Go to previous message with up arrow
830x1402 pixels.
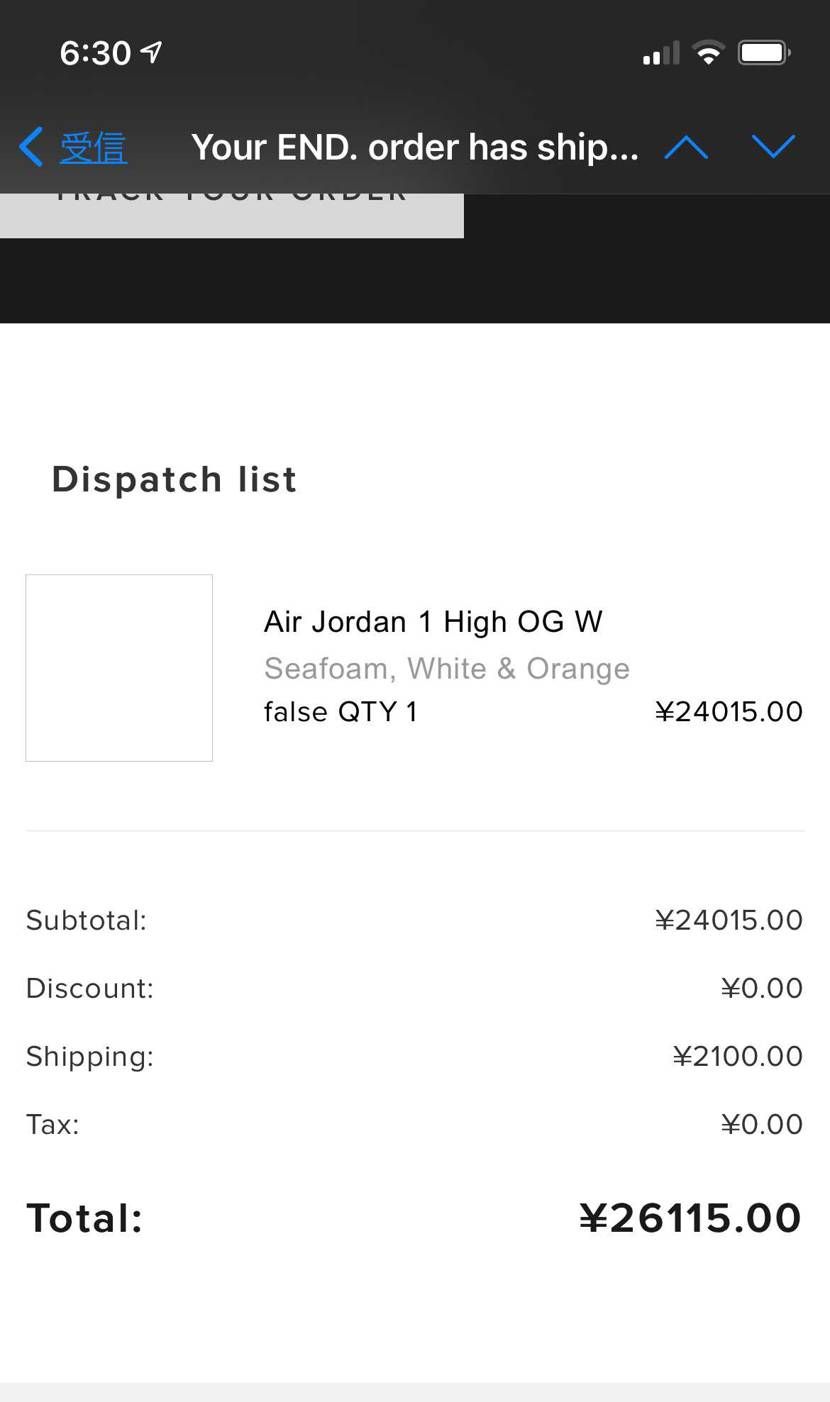pos(686,148)
